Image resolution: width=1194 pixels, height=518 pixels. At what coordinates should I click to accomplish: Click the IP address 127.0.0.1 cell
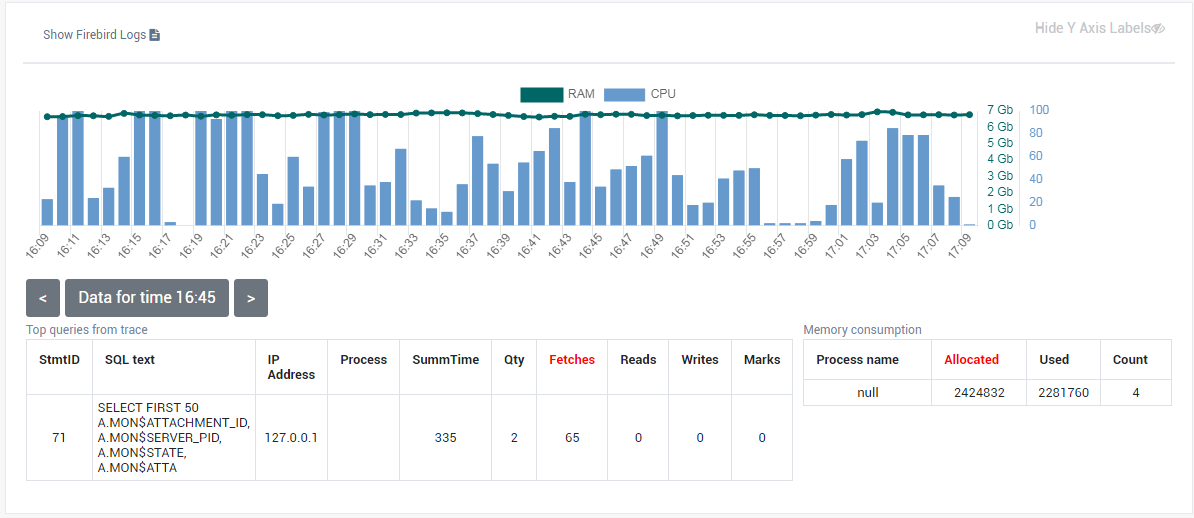(x=291, y=437)
